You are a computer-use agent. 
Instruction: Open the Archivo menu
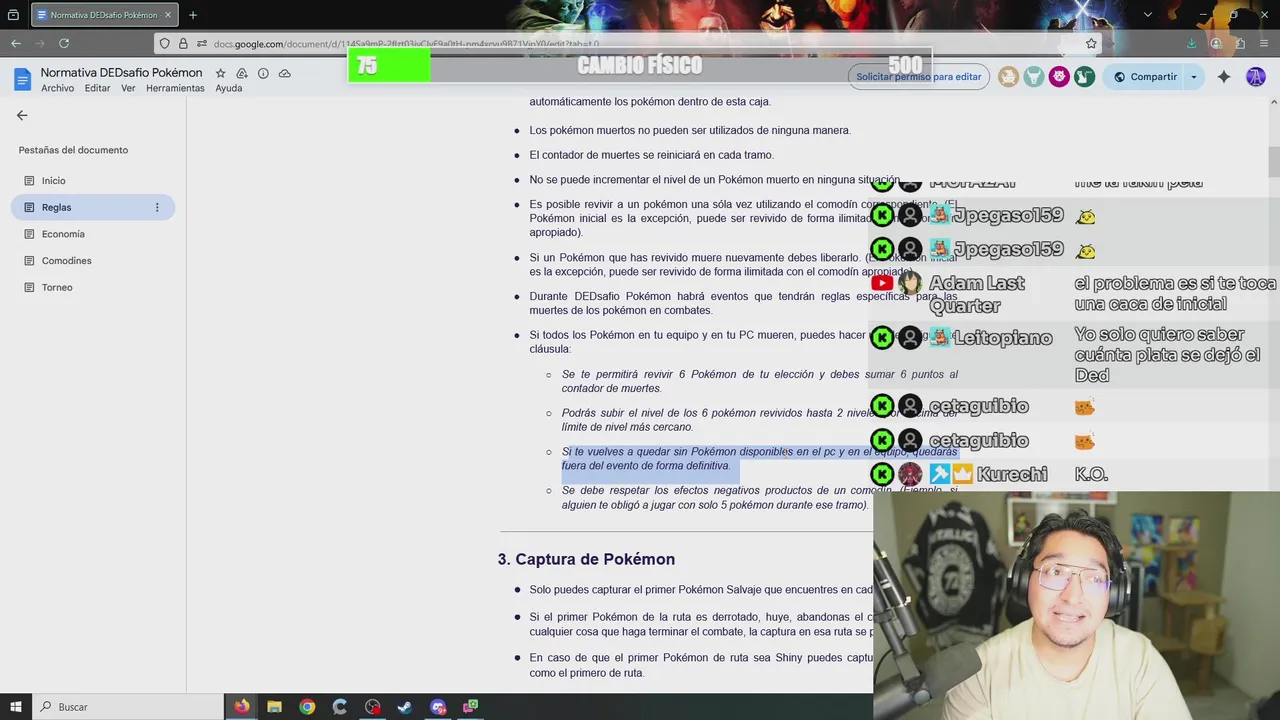(x=57, y=88)
